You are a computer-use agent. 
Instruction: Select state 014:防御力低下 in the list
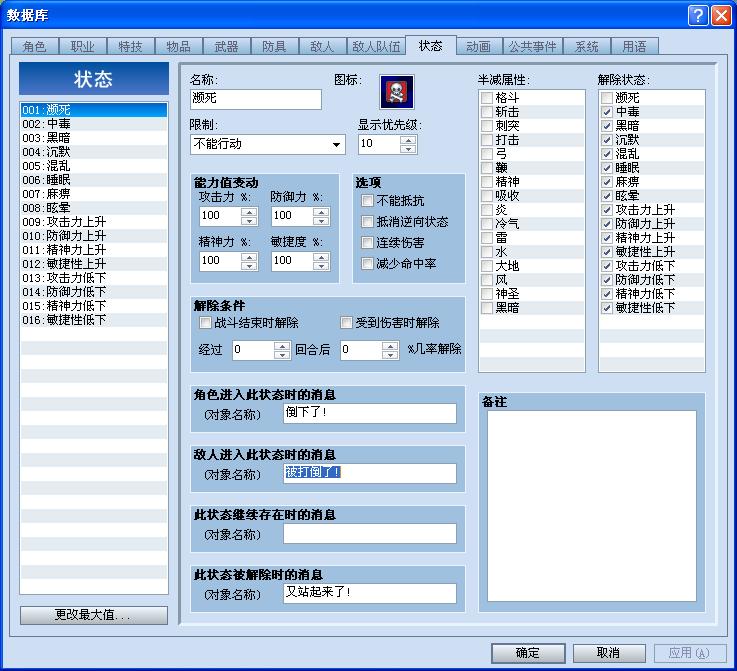94,292
